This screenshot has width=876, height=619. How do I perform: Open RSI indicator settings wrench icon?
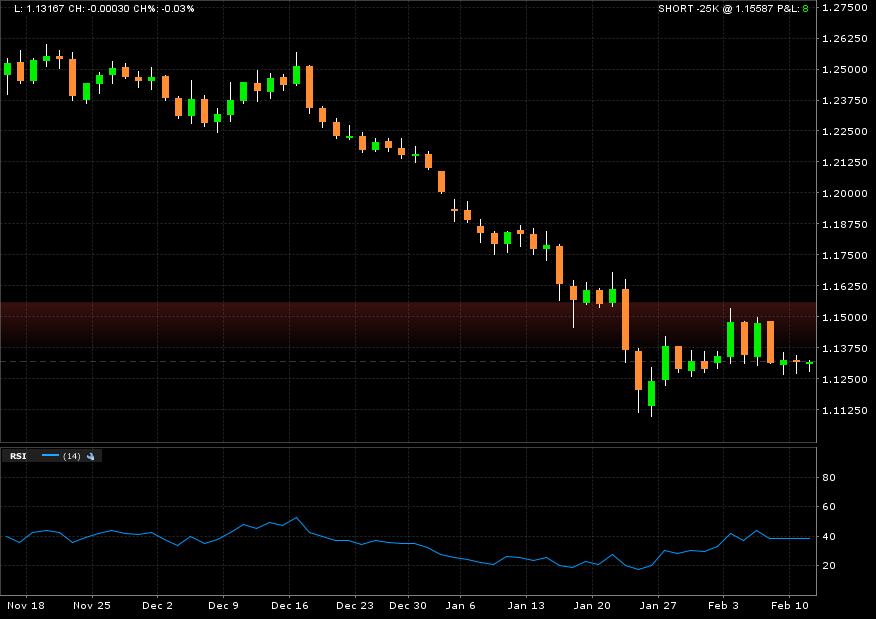click(x=91, y=456)
